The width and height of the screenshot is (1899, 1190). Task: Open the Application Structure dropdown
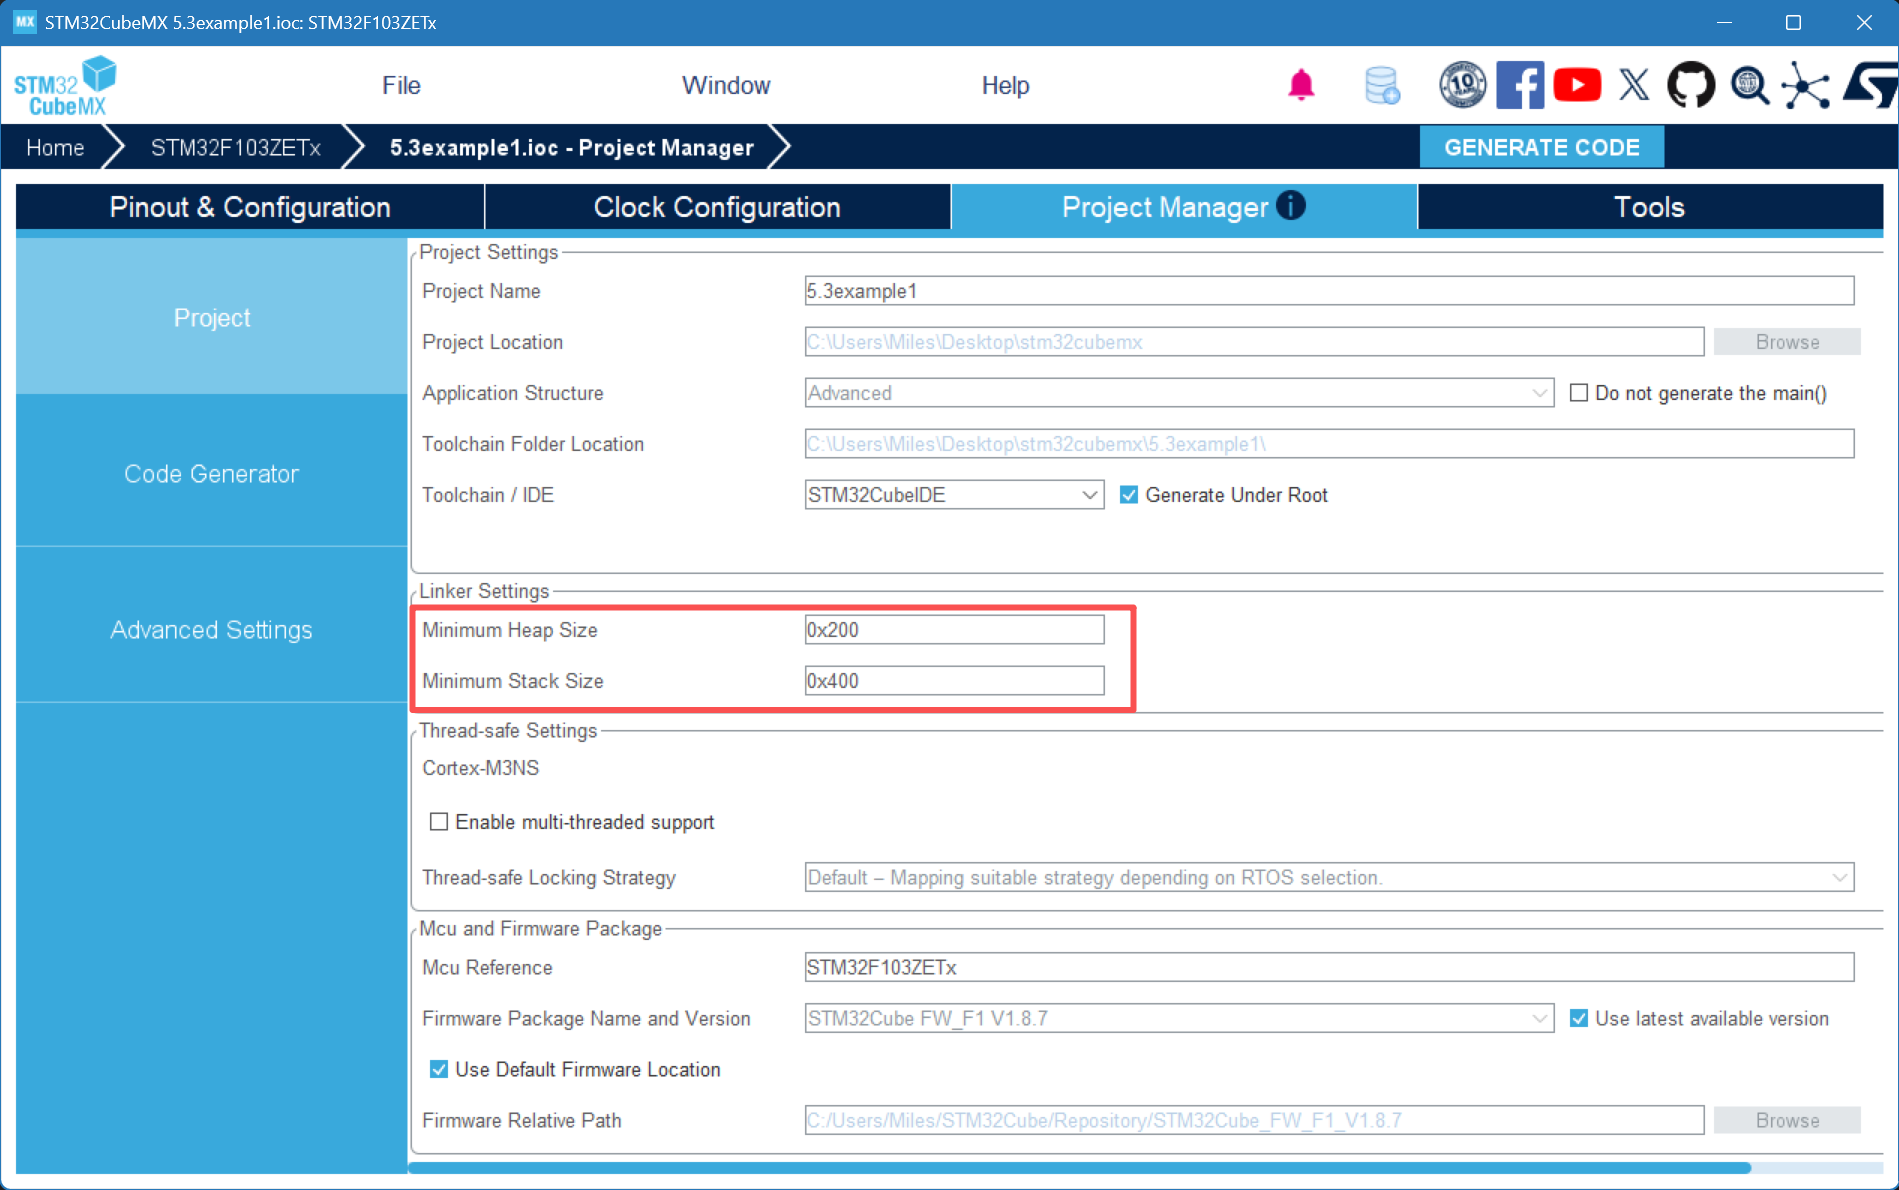1179,393
